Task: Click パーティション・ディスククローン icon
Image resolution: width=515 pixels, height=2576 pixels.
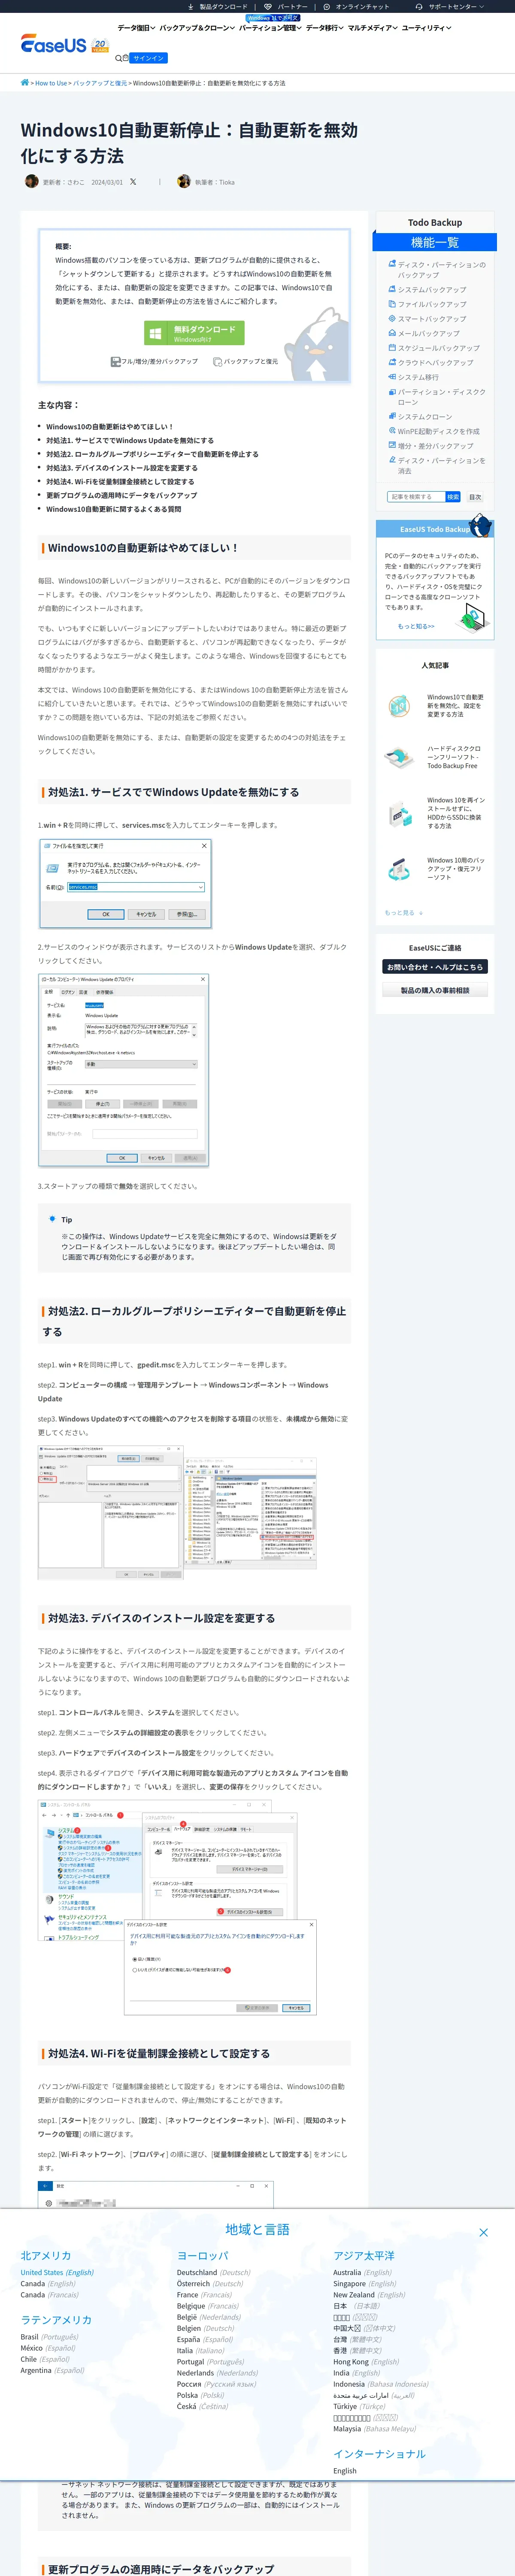Action: [392, 391]
